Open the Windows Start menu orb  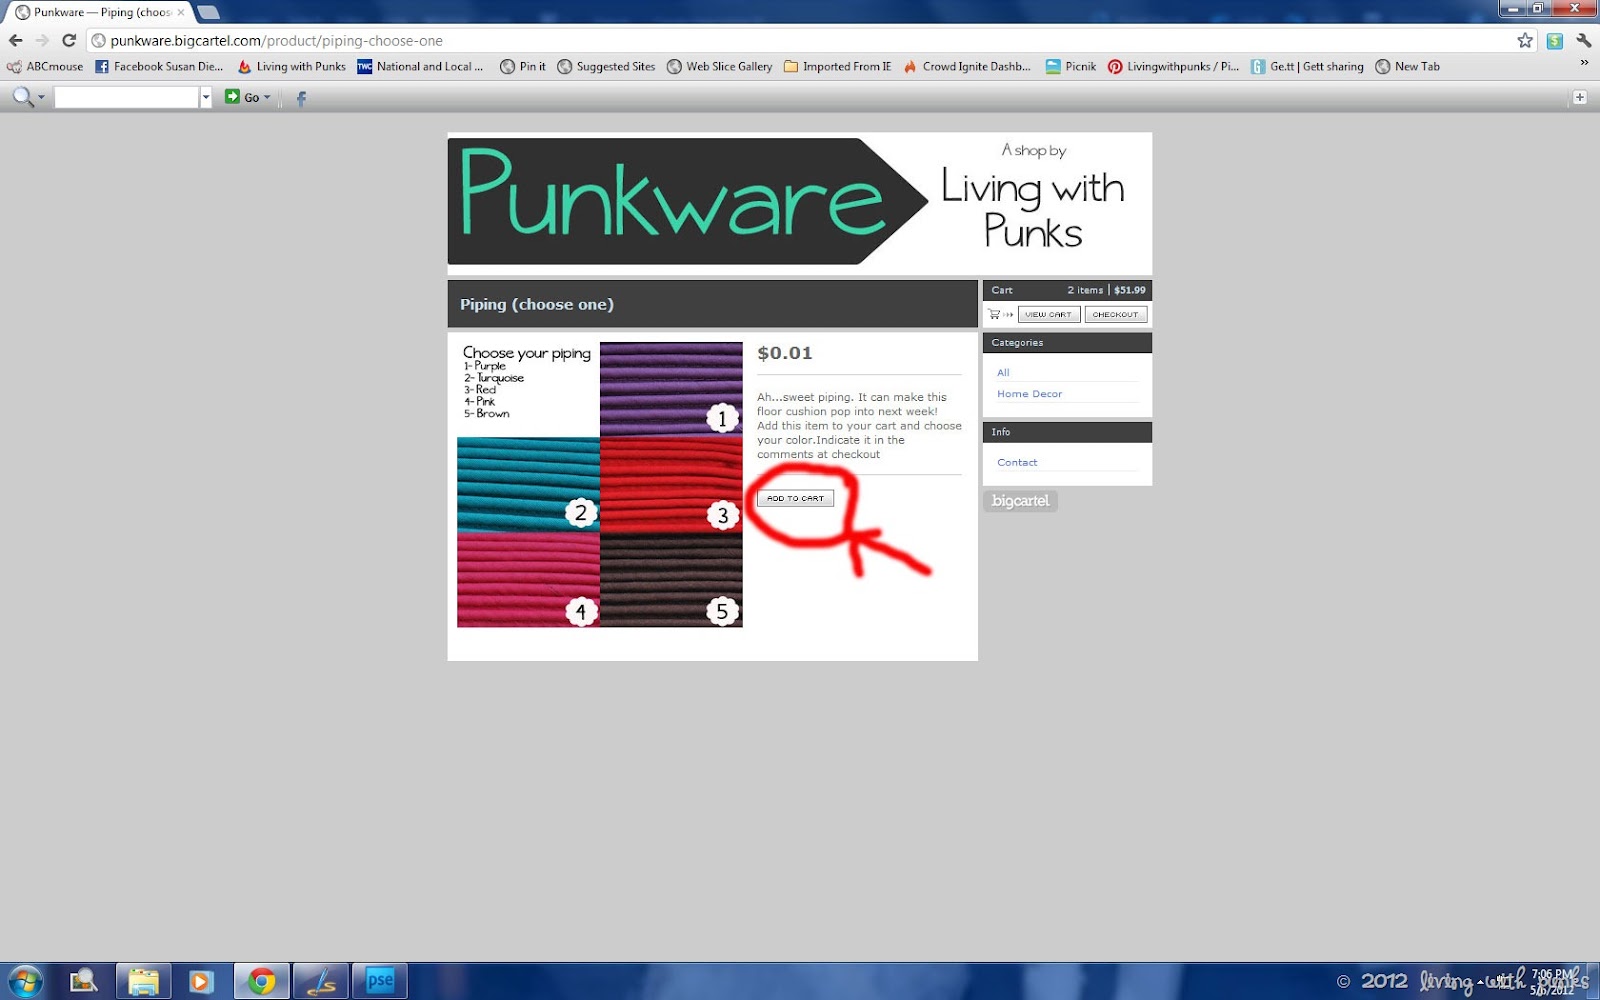[25, 981]
